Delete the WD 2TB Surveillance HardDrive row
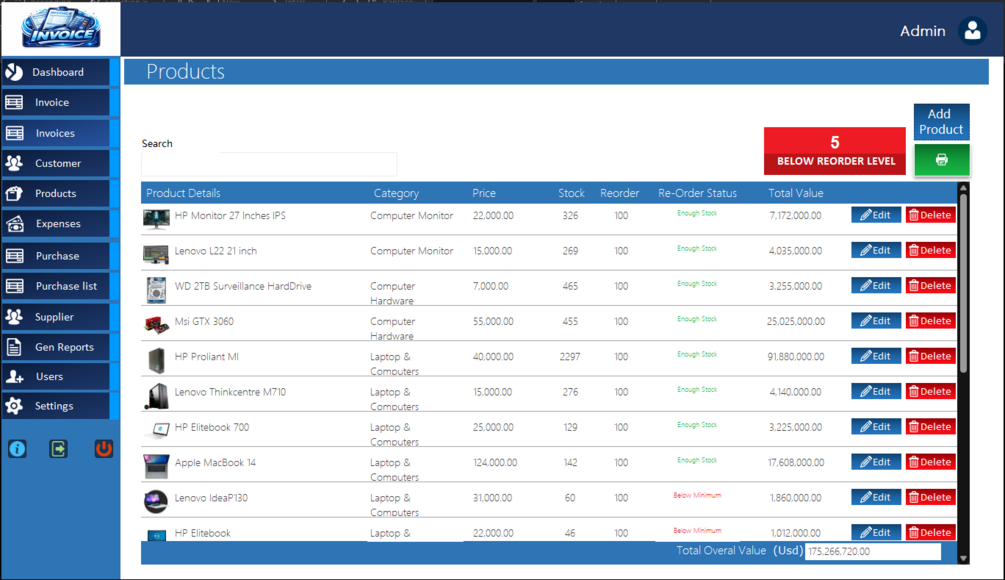 tap(930, 285)
